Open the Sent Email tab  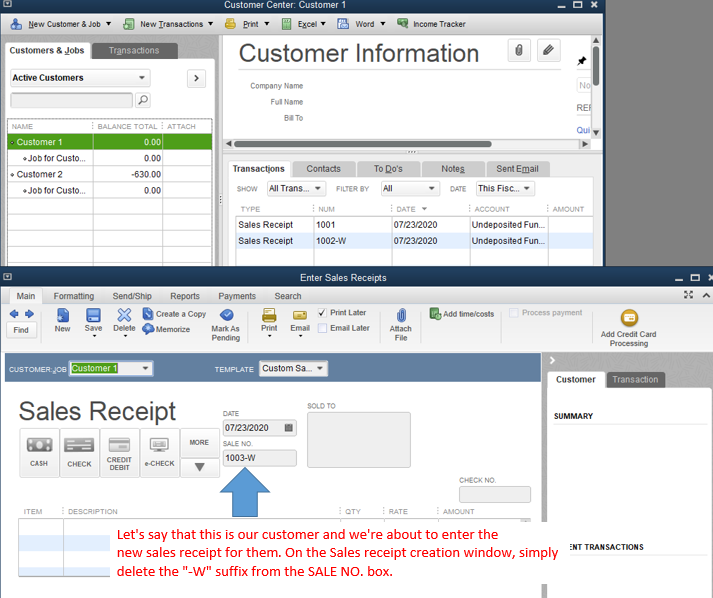[x=517, y=169]
